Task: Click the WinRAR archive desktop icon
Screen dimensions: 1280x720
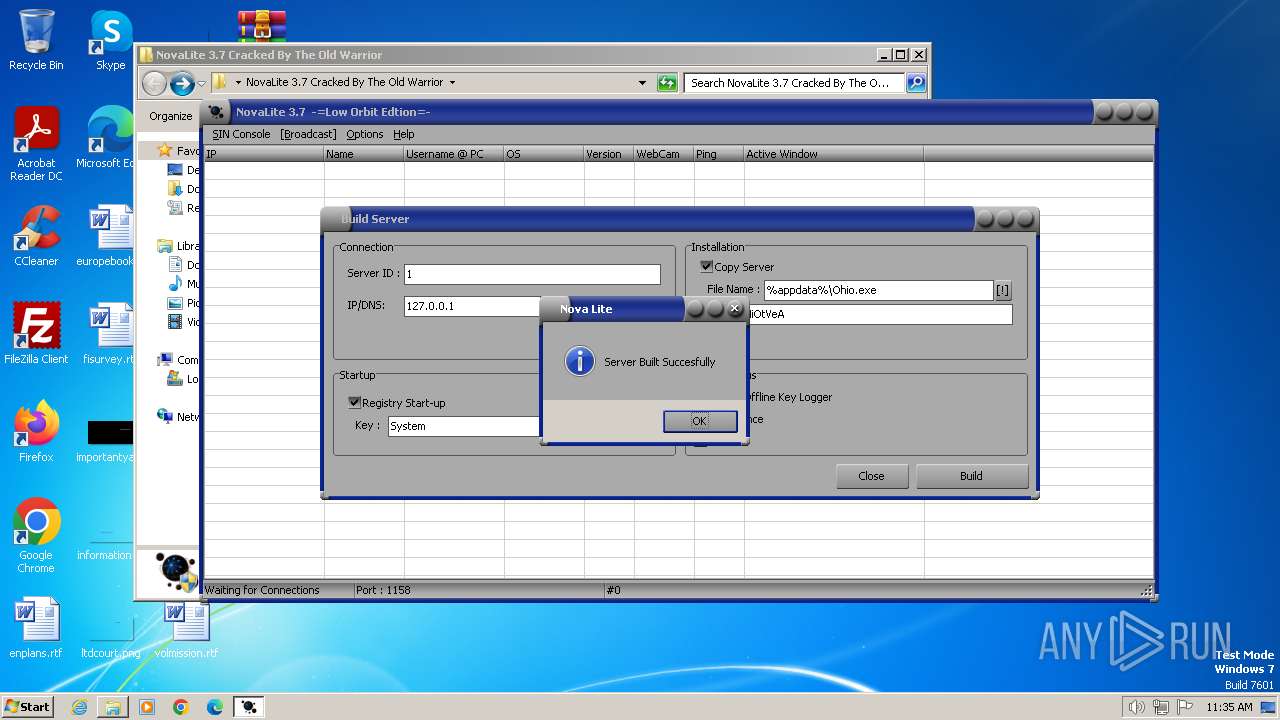Action: point(262,26)
